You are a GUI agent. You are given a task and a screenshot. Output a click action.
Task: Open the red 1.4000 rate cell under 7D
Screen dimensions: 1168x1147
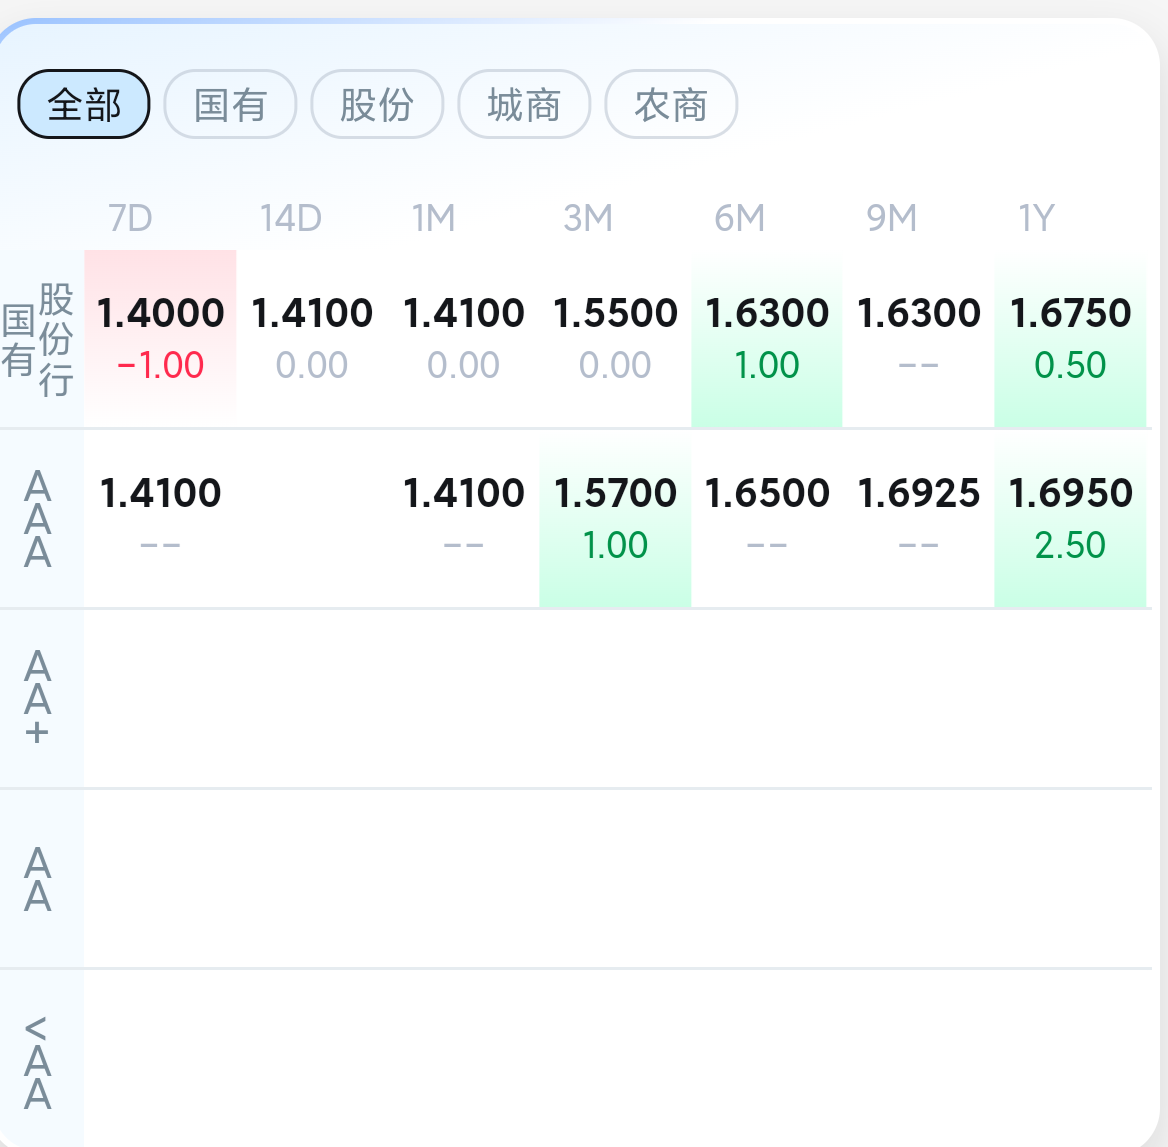pyautogui.click(x=160, y=338)
